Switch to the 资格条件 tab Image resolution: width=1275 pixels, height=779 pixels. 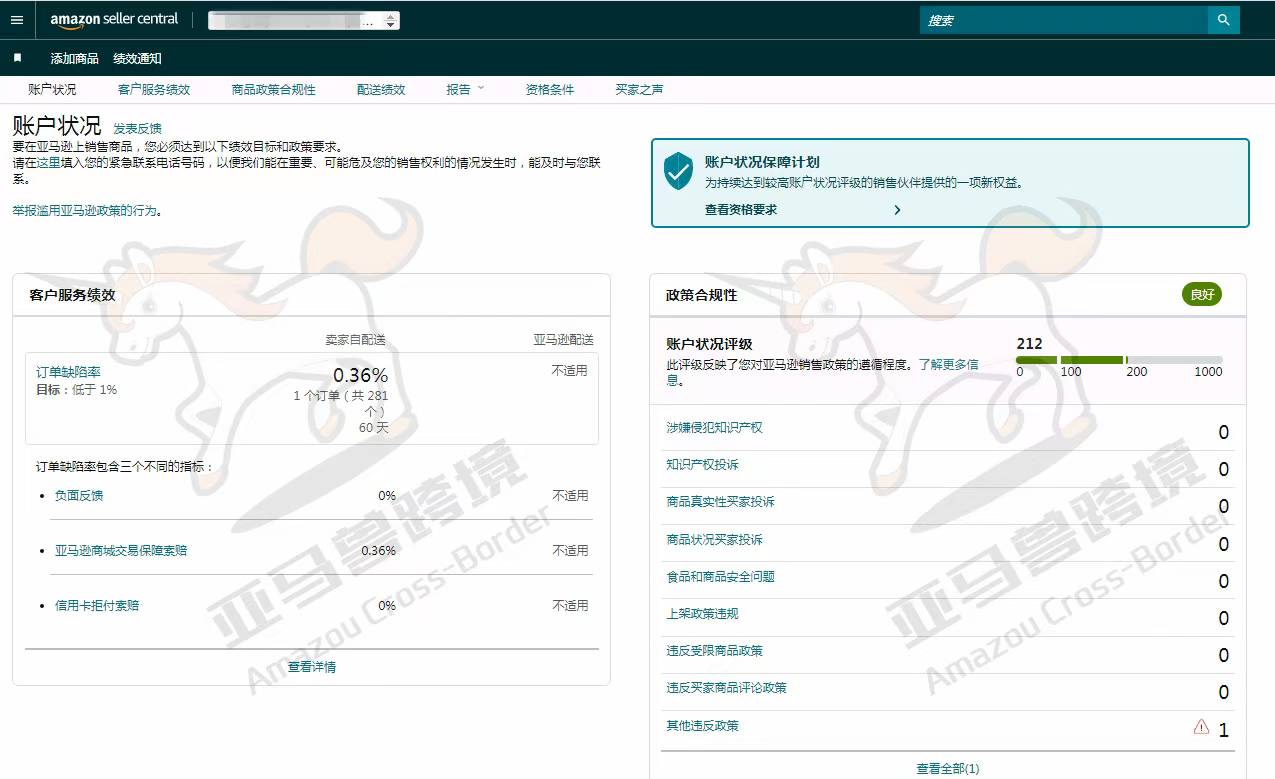click(x=550, y=89)
